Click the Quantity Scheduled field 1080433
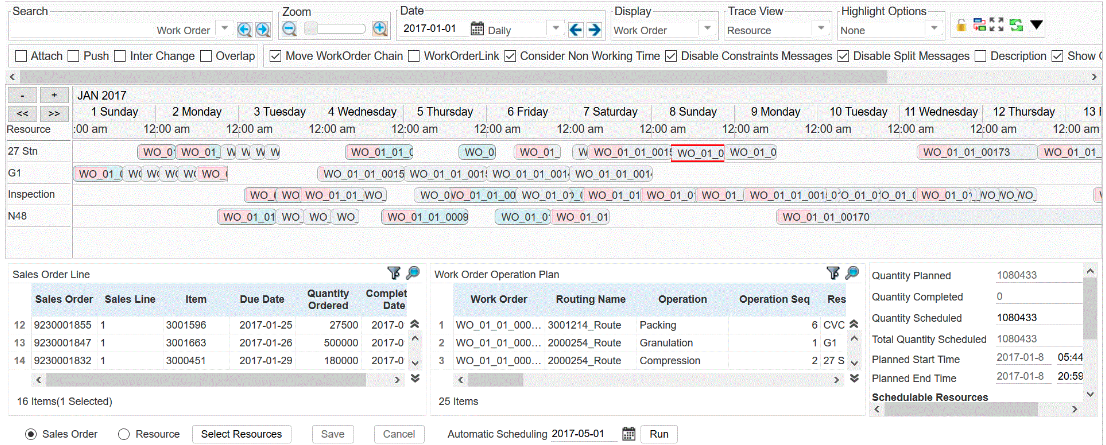 (1038, 317)
